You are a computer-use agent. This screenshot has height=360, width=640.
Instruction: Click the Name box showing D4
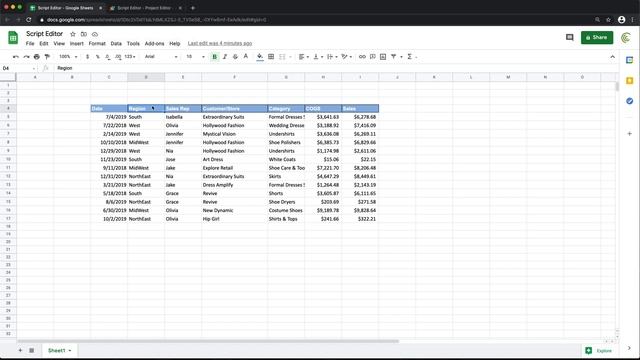pos(19,68)
